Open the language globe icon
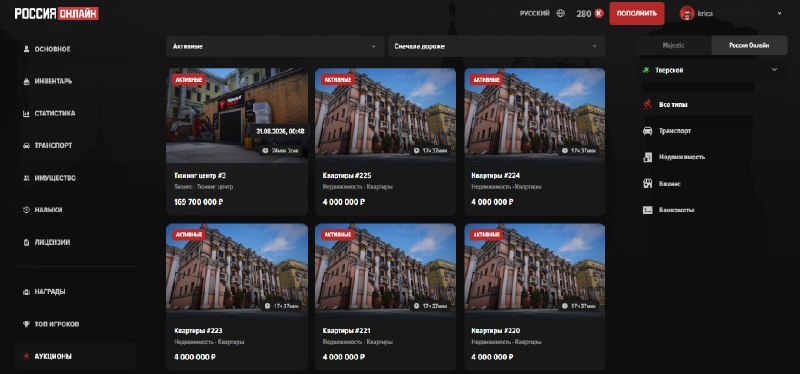 tap(561, 13)
